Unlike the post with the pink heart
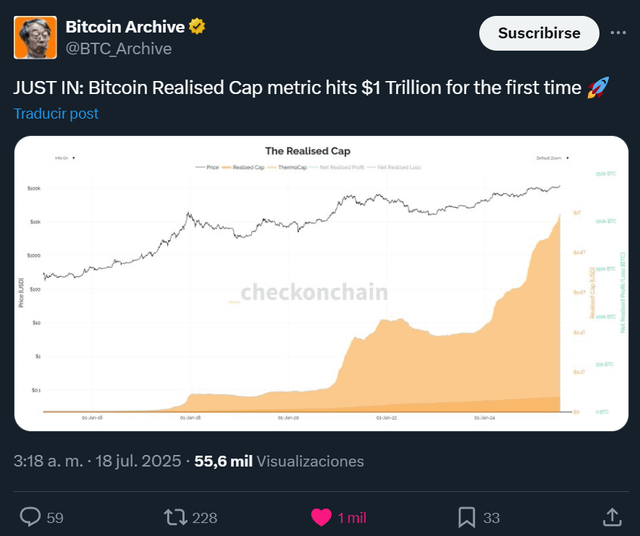 click(321, 517)
